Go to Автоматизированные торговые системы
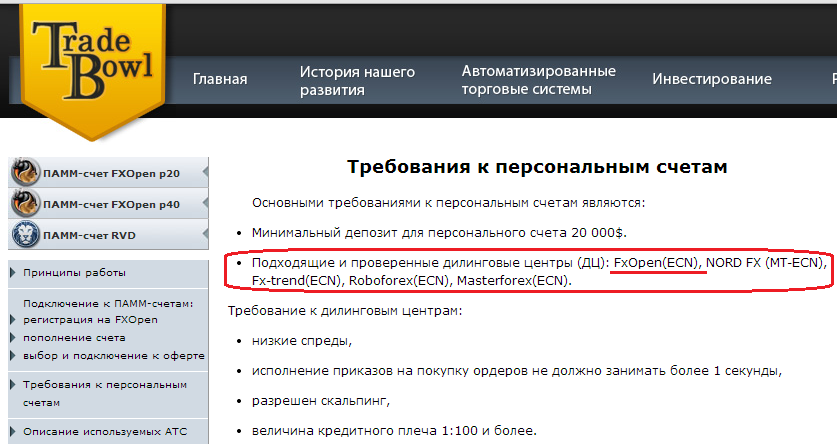Screen dimensions: 837x444 click(x=539, y=80)
